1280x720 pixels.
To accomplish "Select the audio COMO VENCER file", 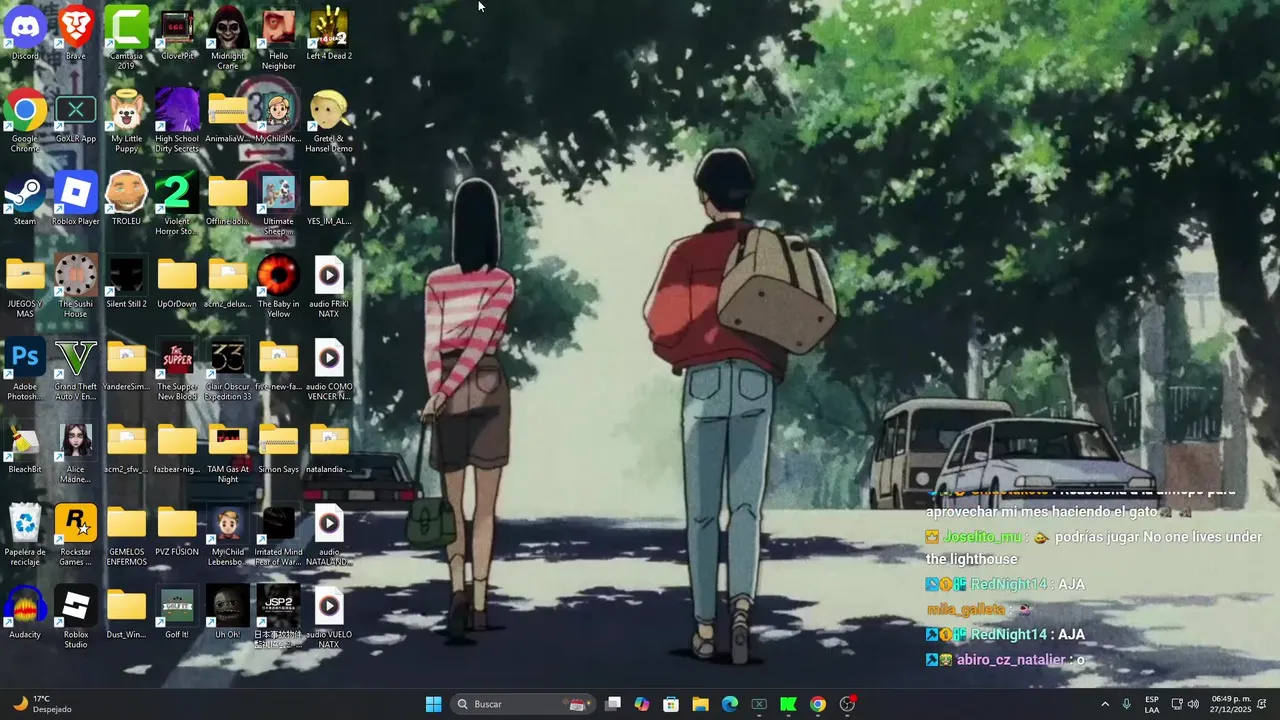I will pos(329,369).
